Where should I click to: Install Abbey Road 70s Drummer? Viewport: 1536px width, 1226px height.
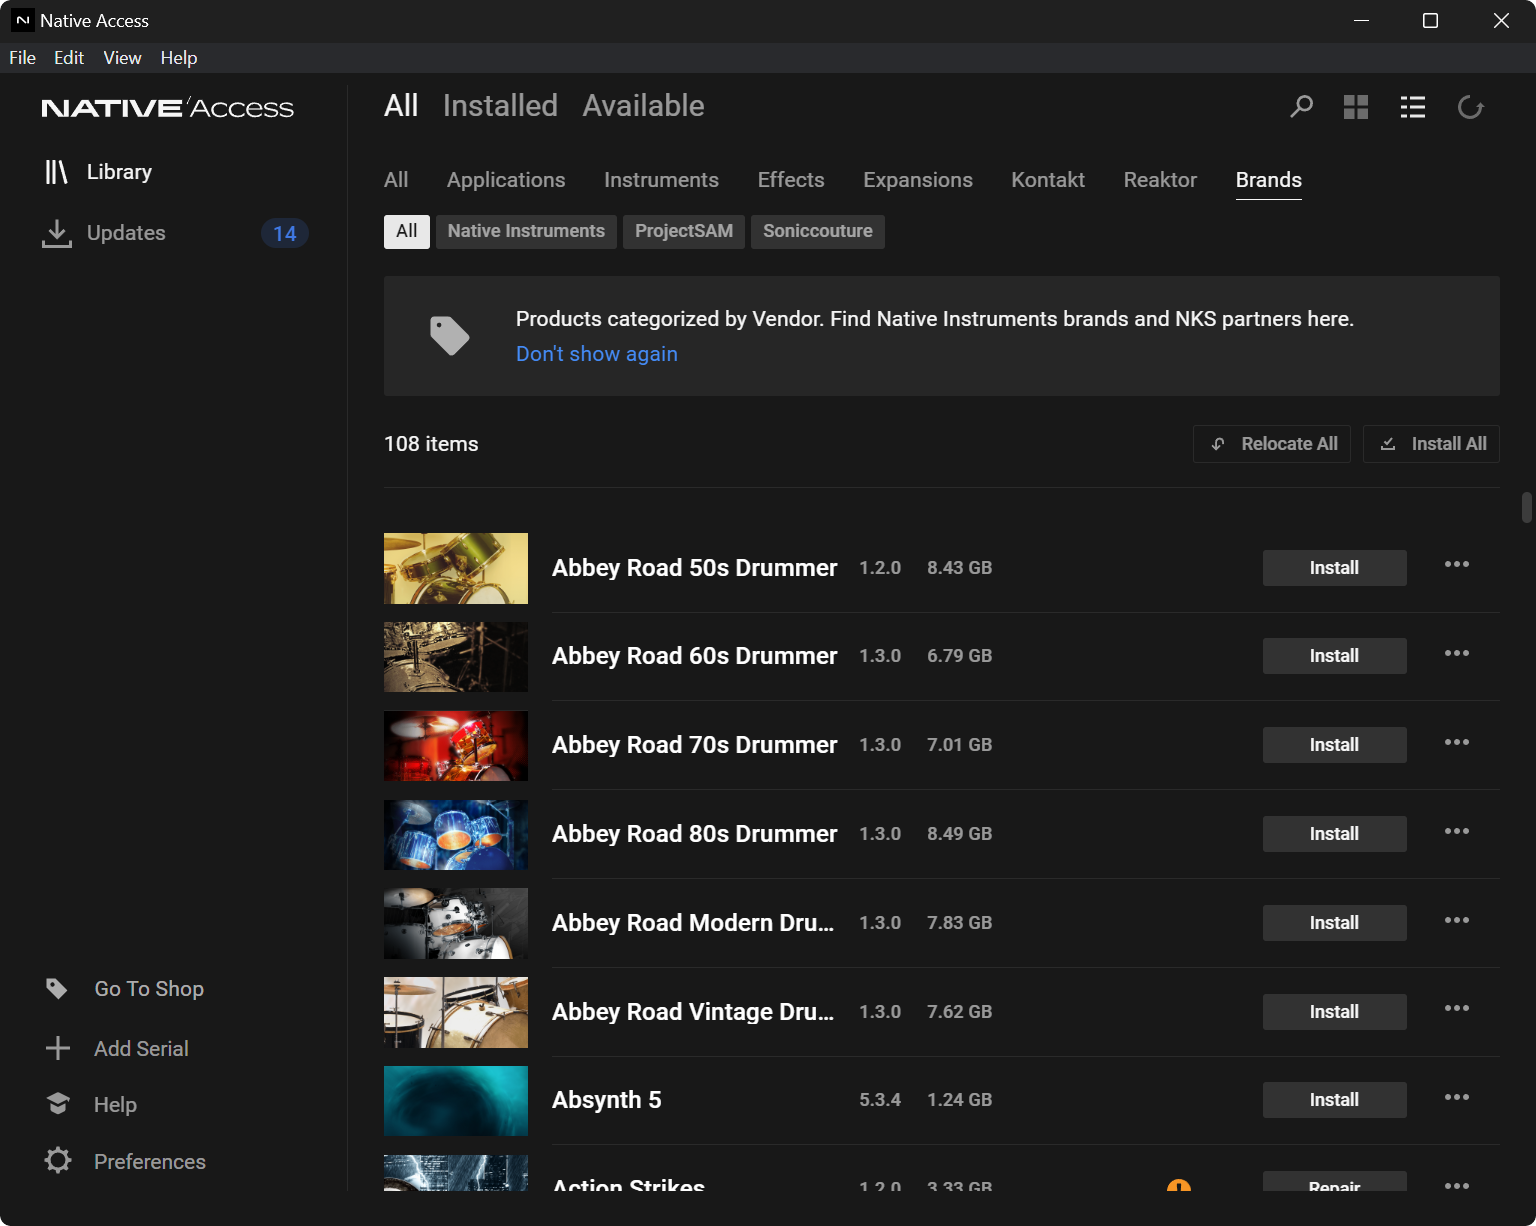pos(1335,745)
